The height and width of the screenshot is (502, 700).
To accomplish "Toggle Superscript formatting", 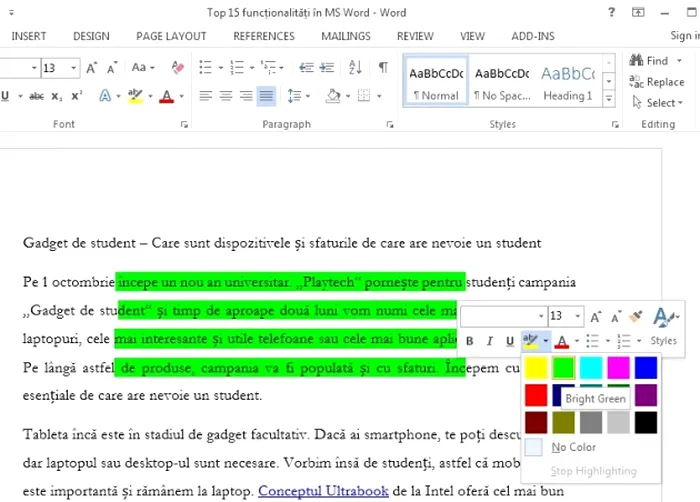I will tap(77, 96).
